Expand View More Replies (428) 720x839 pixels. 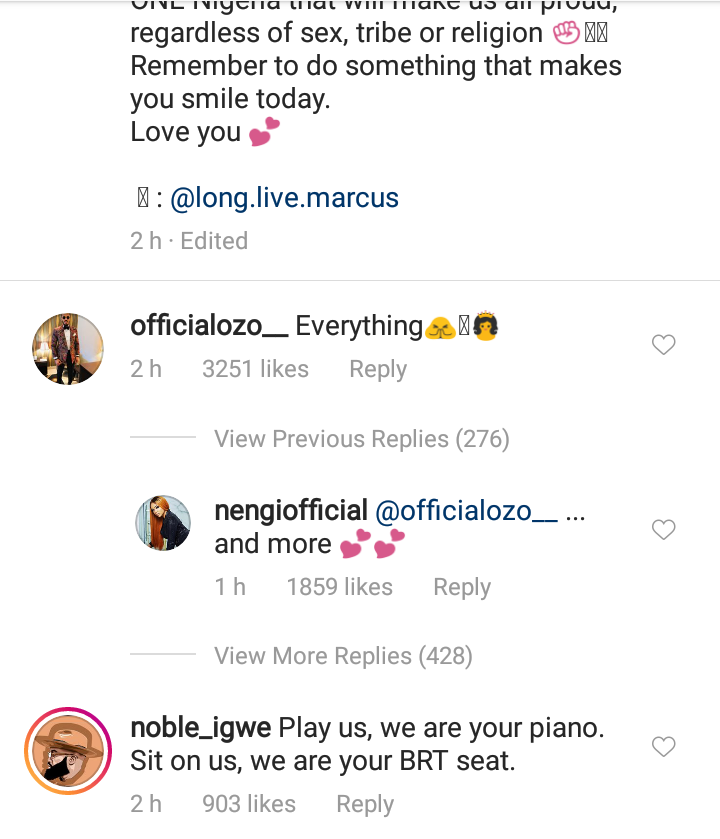343,656
